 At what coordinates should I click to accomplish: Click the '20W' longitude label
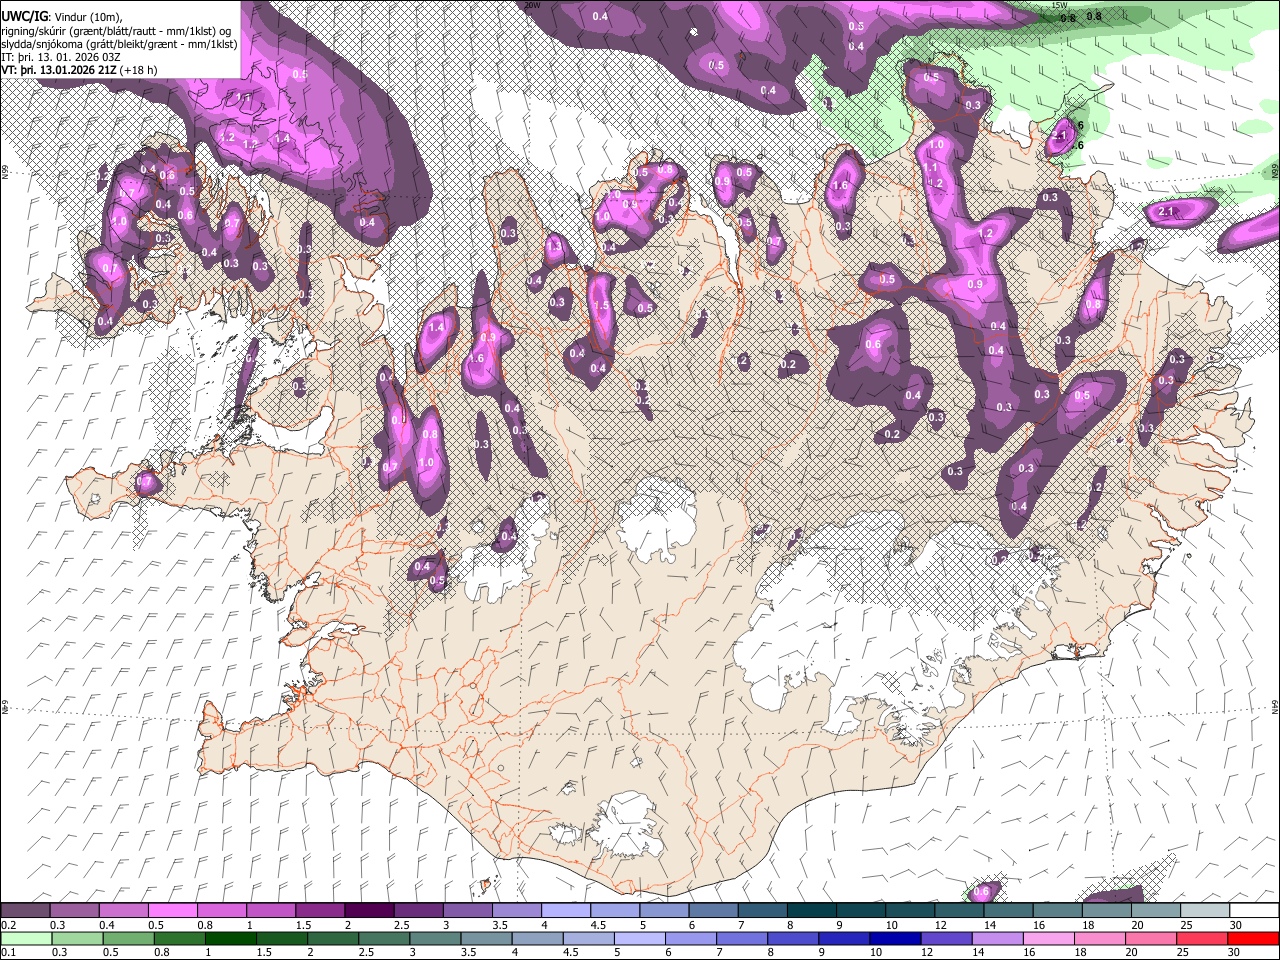point(532,5)
